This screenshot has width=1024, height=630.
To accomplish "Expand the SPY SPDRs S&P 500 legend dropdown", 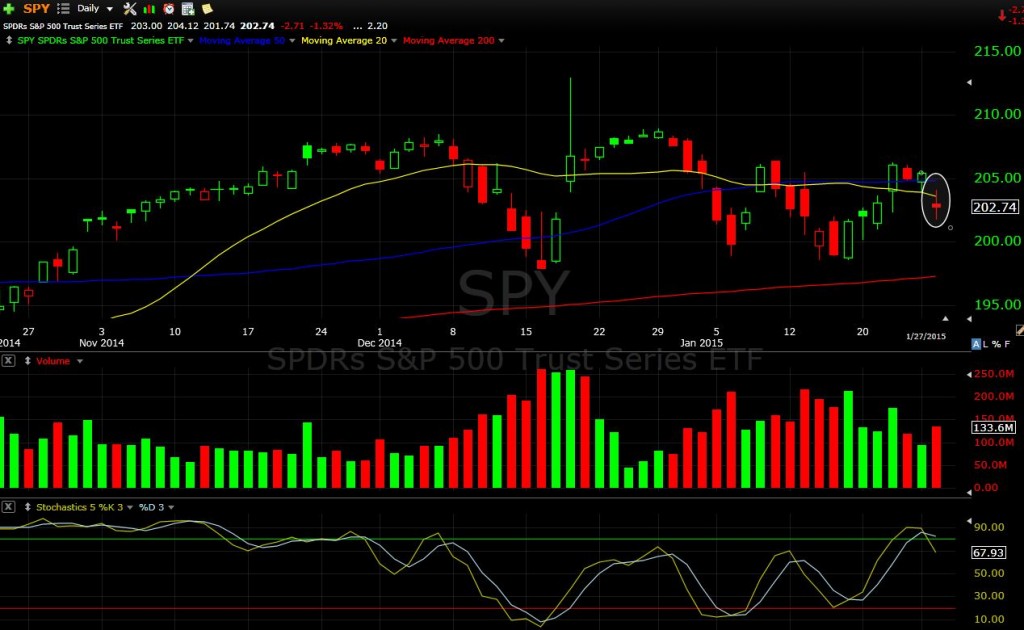I will pos(191,40).
